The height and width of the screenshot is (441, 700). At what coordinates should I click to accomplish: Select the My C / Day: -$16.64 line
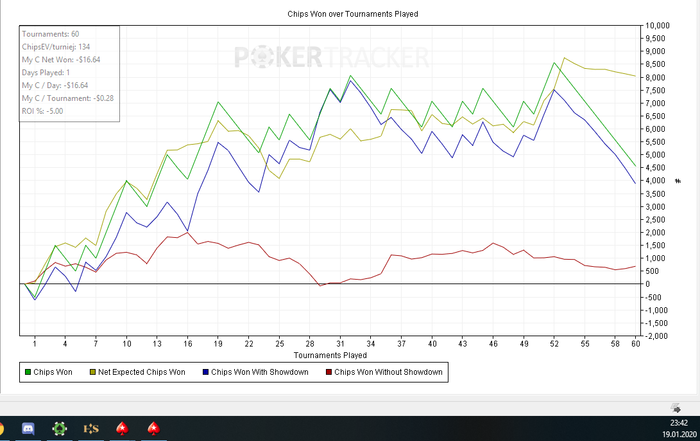pos(55,85)
